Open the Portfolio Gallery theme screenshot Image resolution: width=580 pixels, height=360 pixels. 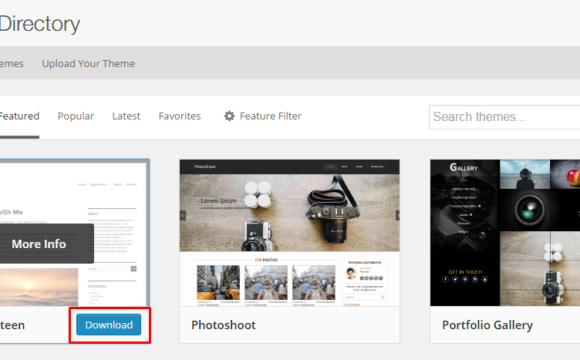[x=505, y=233]
